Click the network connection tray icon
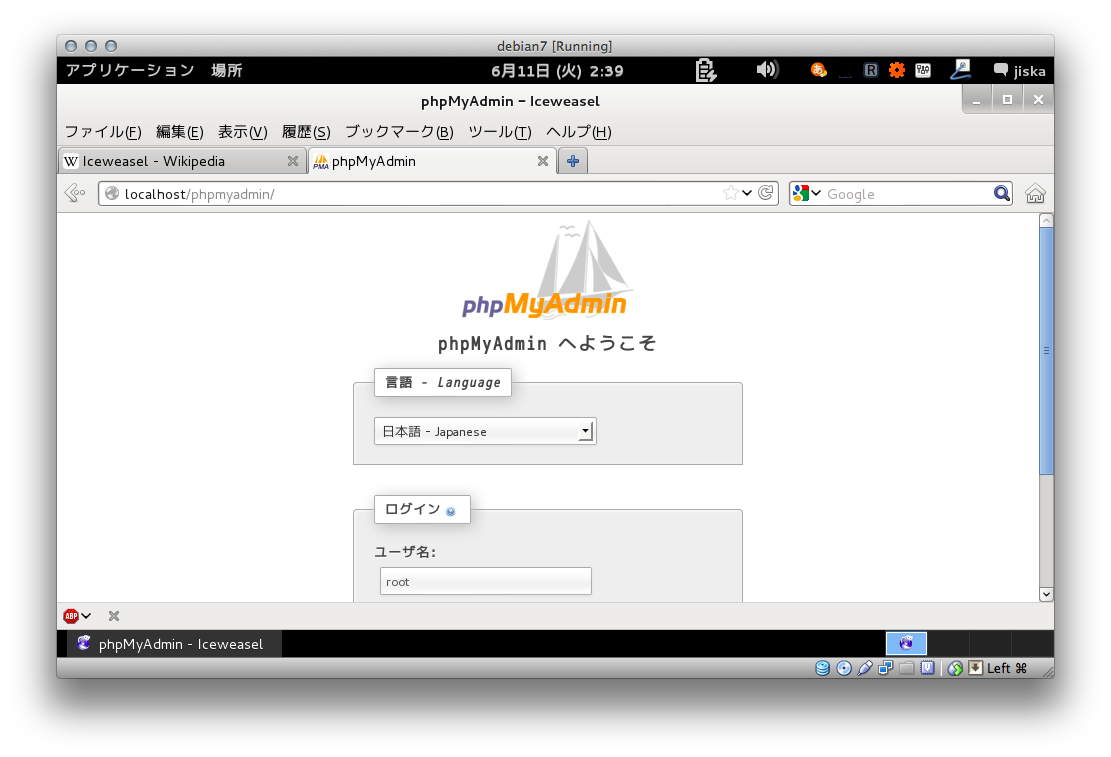 960,69
